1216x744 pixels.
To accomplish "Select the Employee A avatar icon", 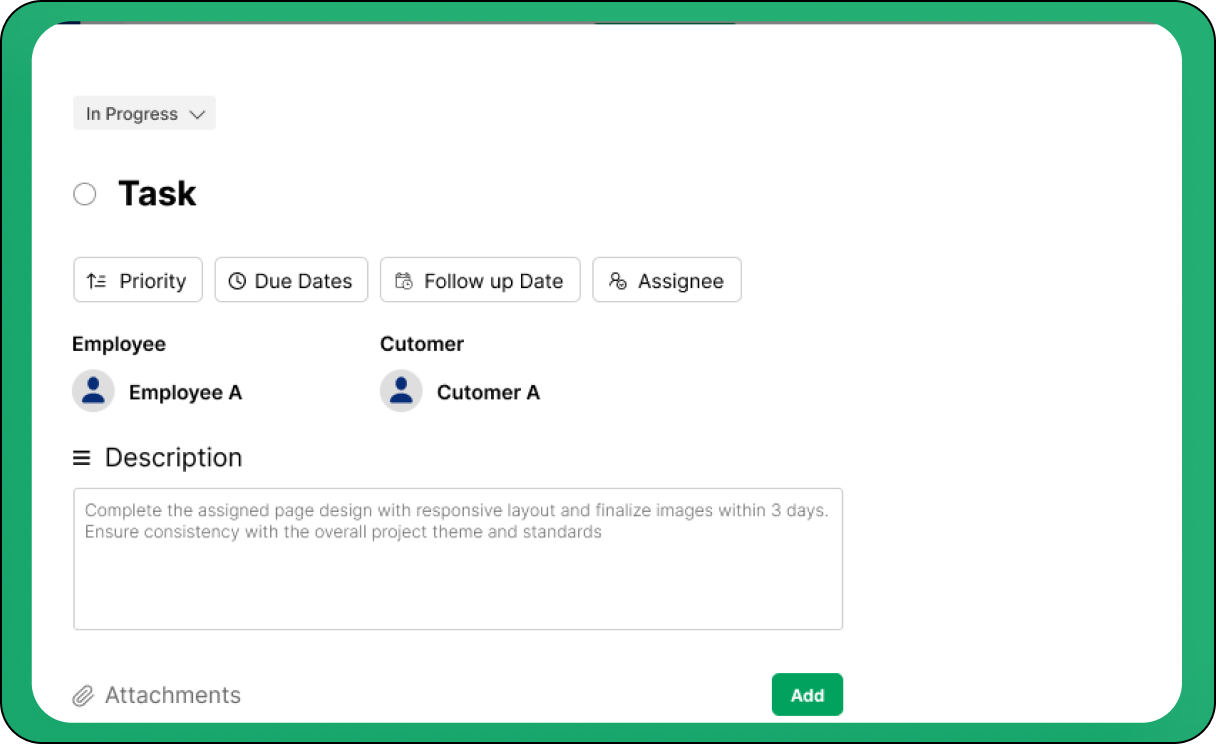I will coord(93,391).
